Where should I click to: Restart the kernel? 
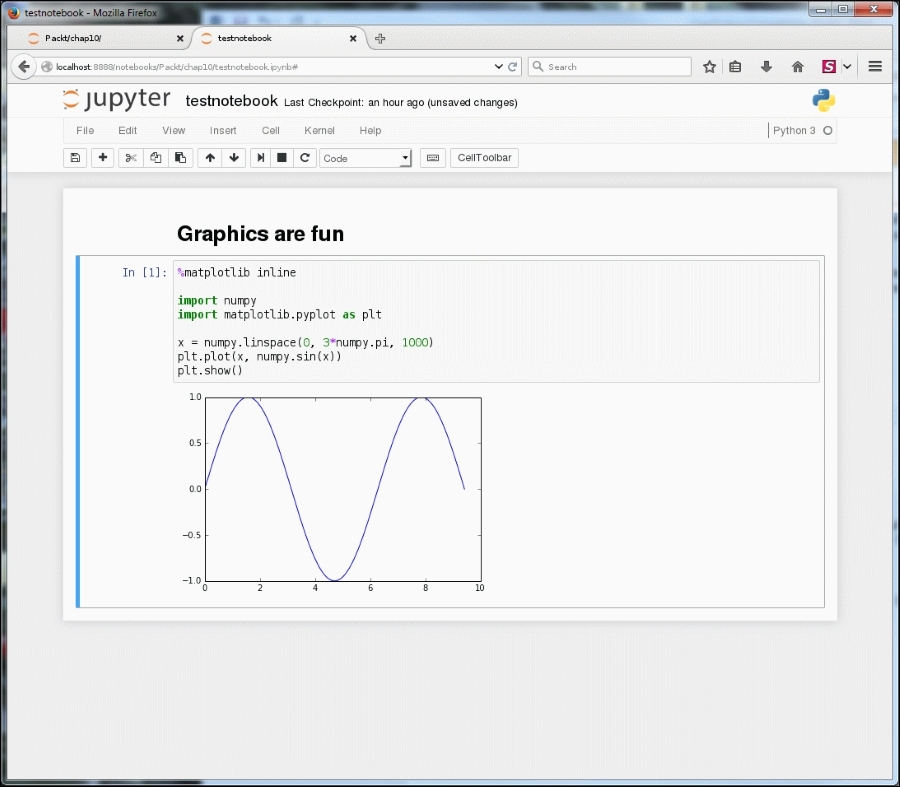pos(305,157)
